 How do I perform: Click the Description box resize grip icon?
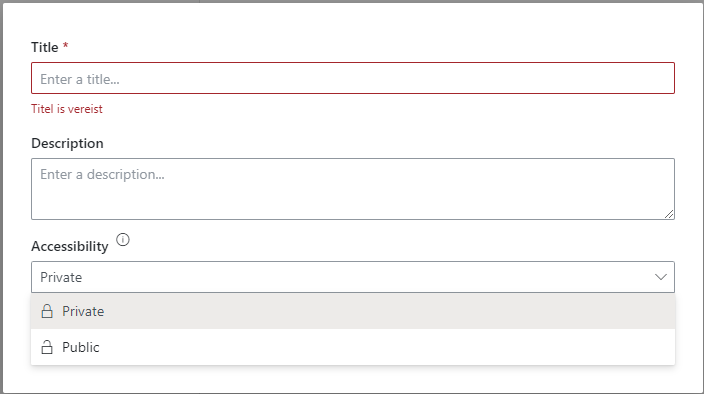[x=669, y=214]
